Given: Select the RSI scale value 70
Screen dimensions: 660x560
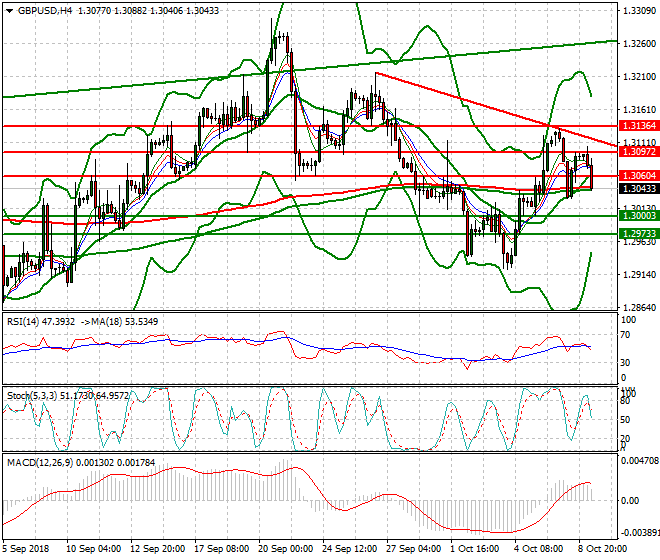Looking at the screenshot, I should click(626, 335).
